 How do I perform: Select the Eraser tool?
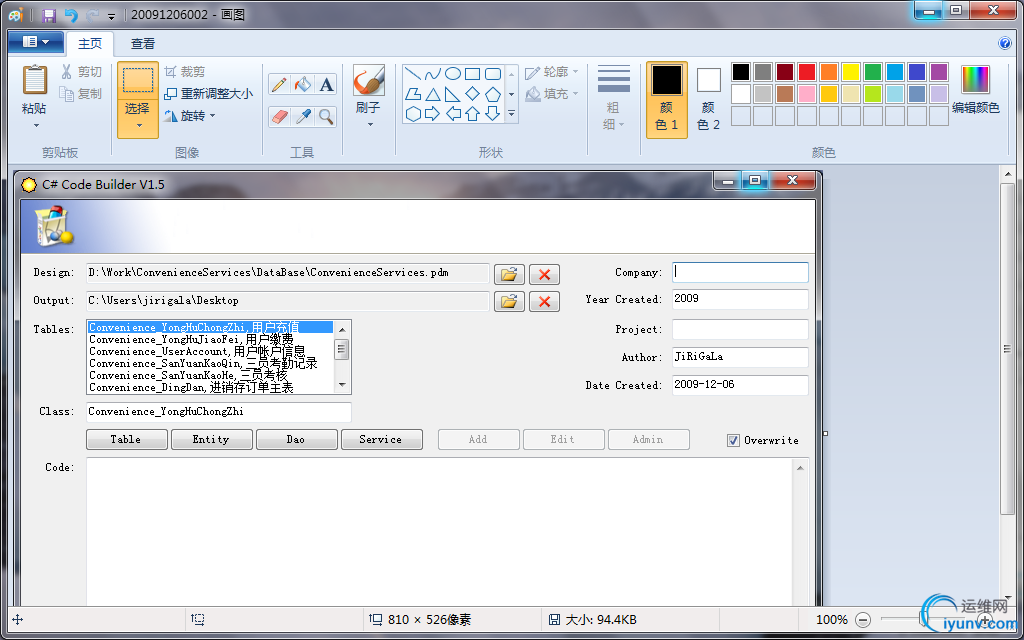tap(279, 117)
